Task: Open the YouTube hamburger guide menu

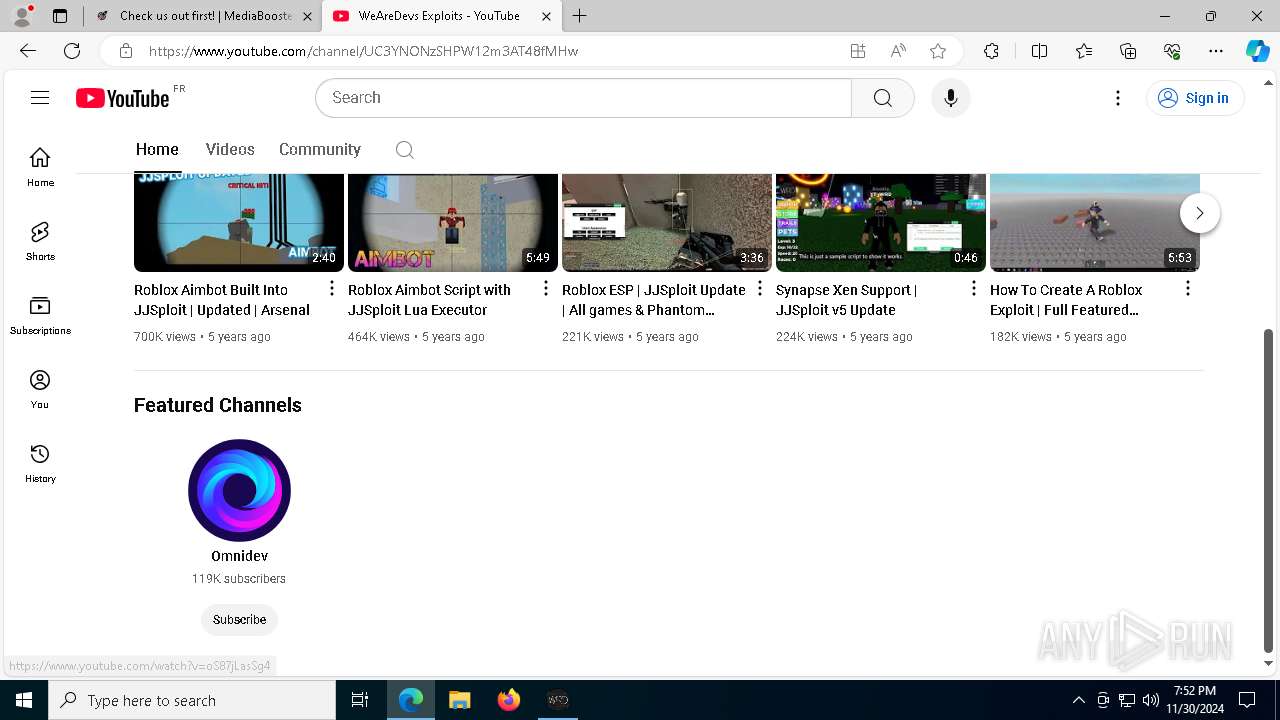Action: coord(40,97)
